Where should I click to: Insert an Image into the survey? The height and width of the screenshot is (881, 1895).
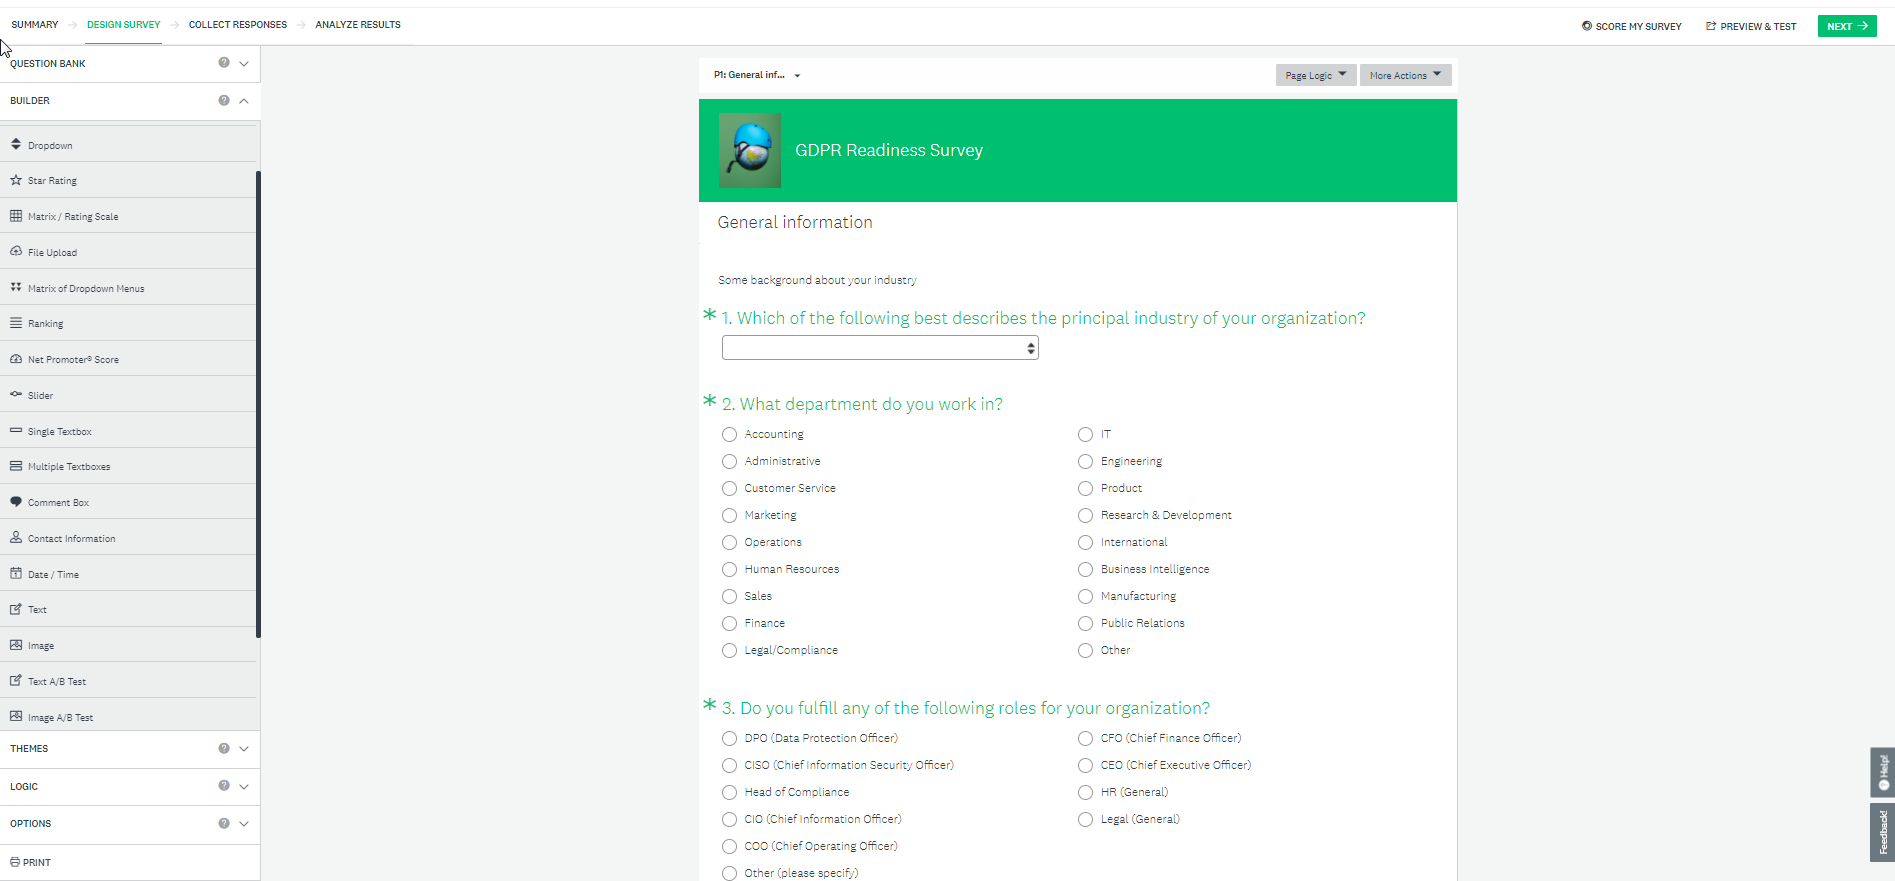[x=41, y=645]
